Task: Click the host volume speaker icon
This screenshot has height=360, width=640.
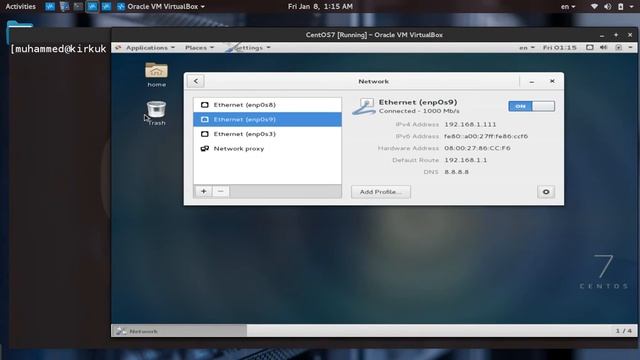Action: point(608,7)
